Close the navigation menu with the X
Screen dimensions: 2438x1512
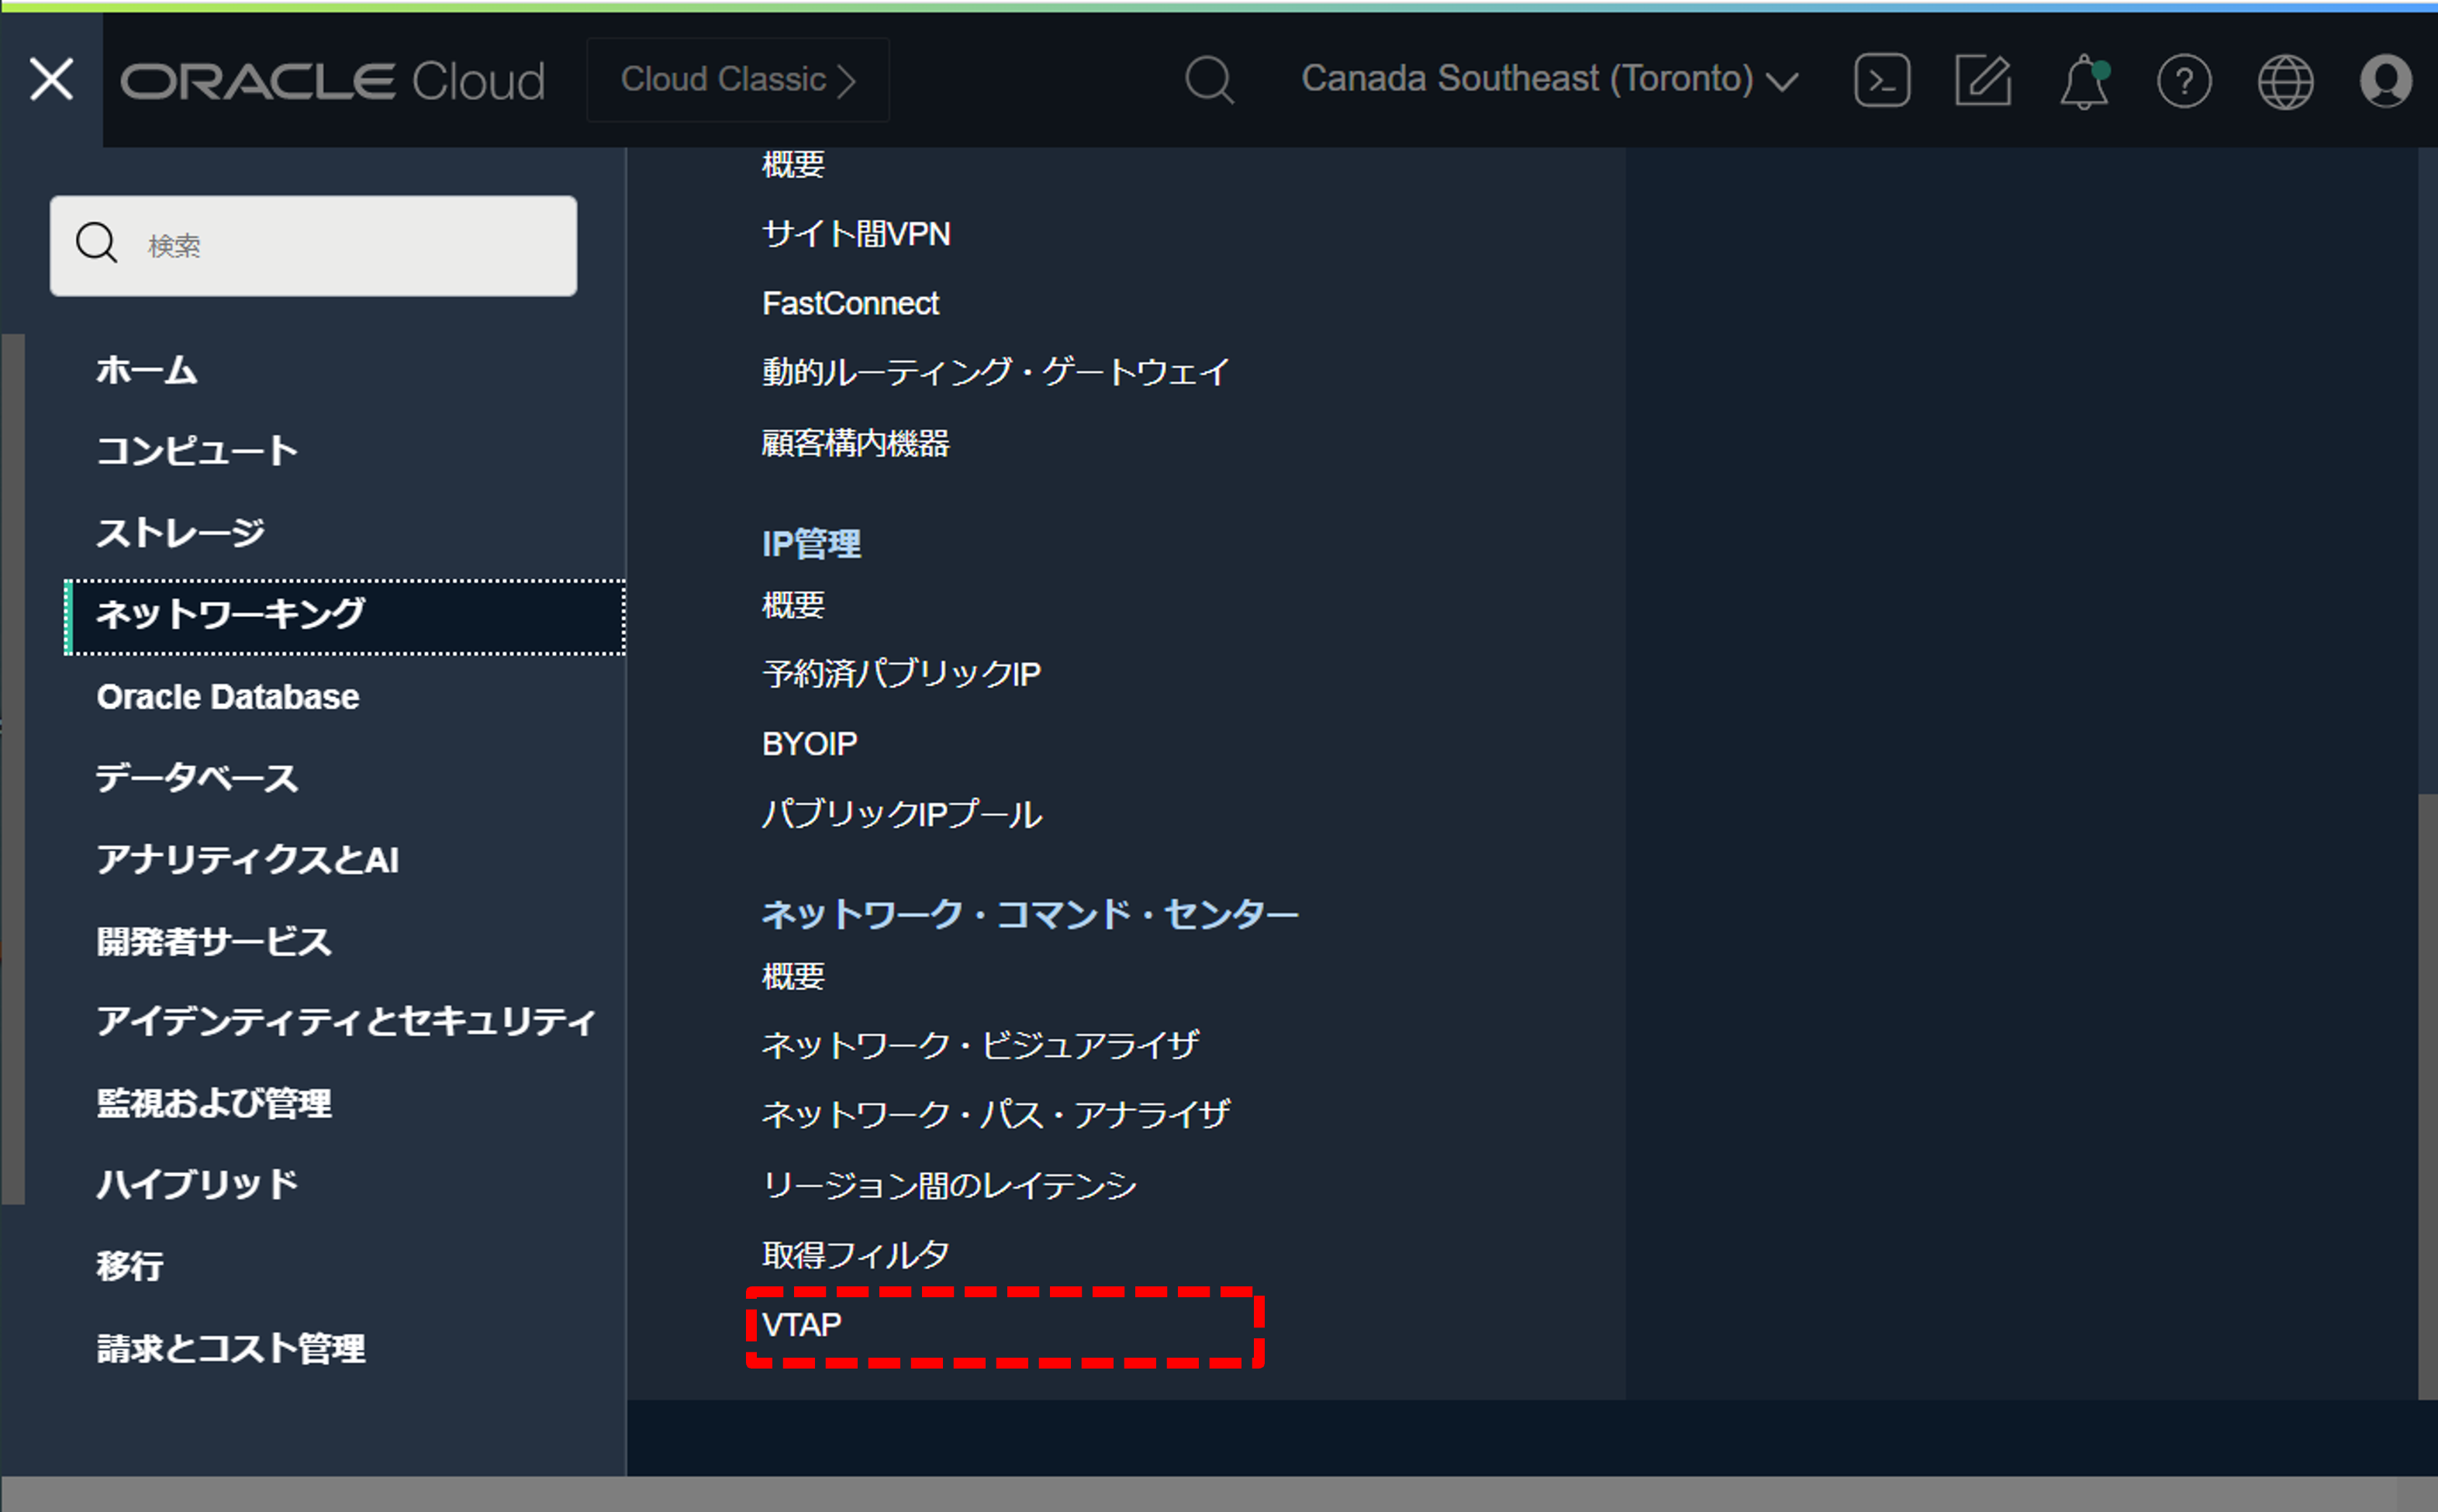[x=51, y=79]
